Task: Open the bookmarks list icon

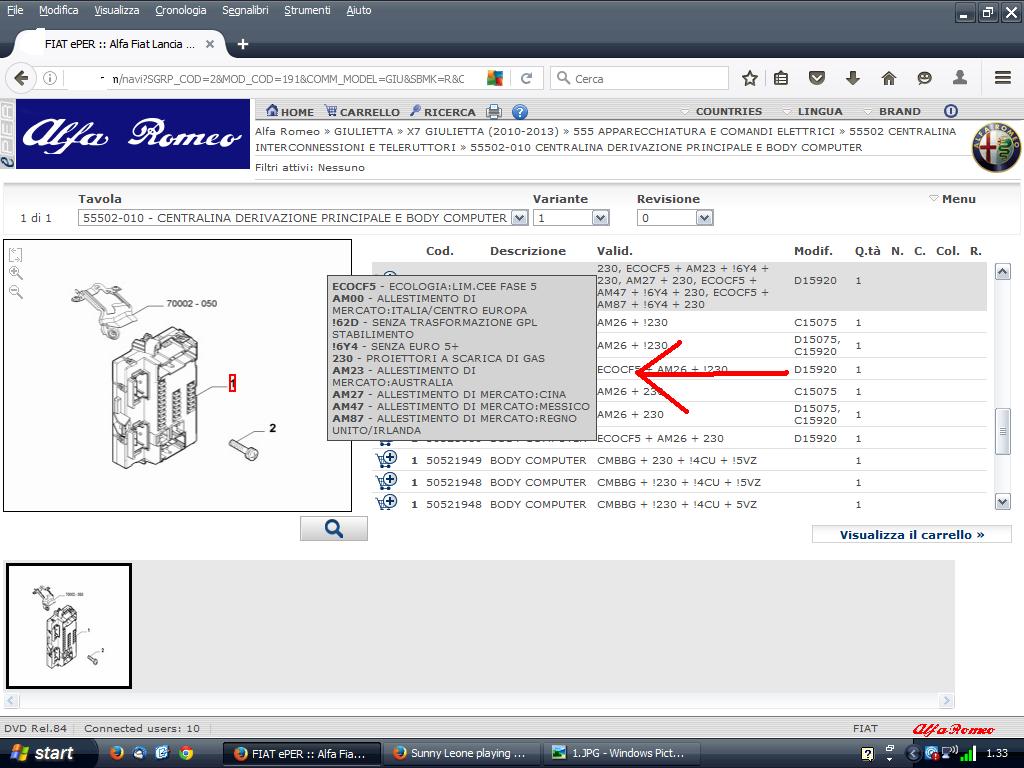Action: coord(780,78)
